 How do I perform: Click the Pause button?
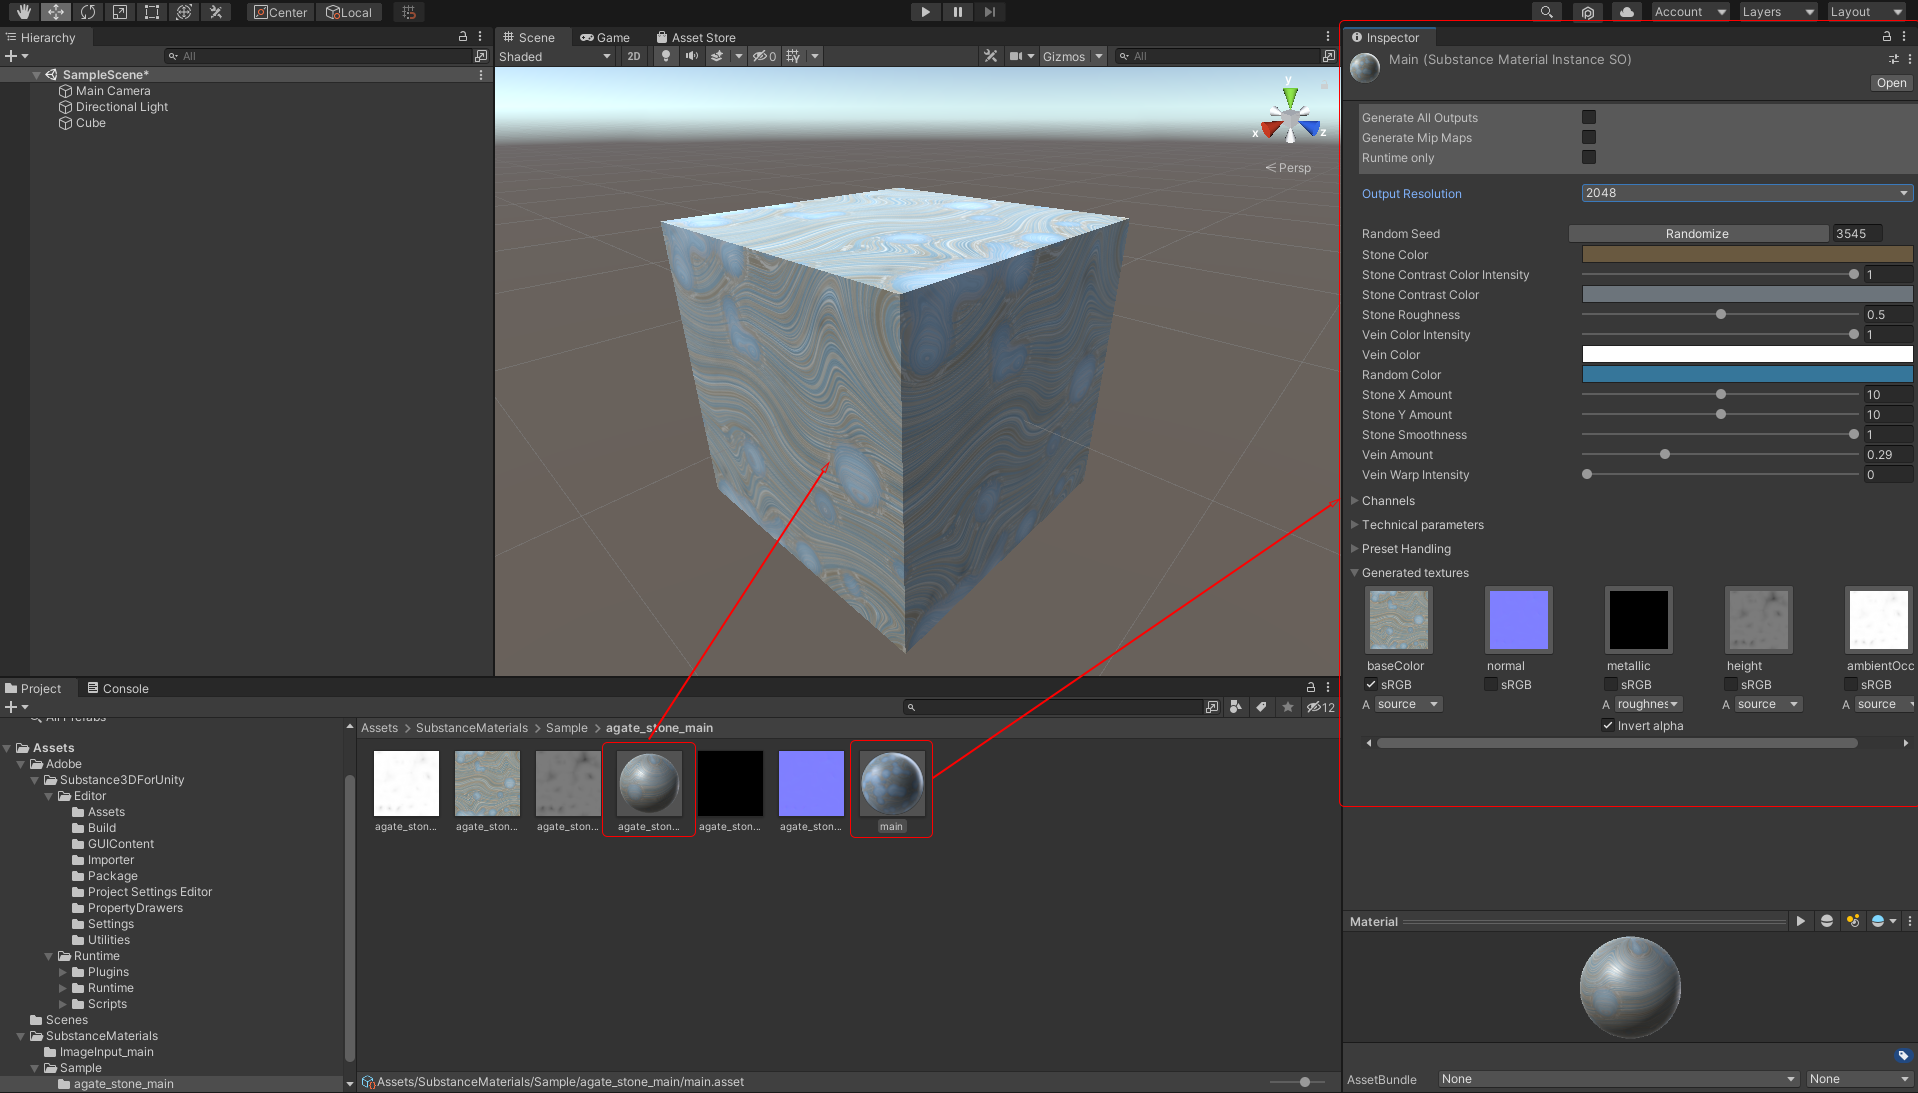[x=957, y=12]
